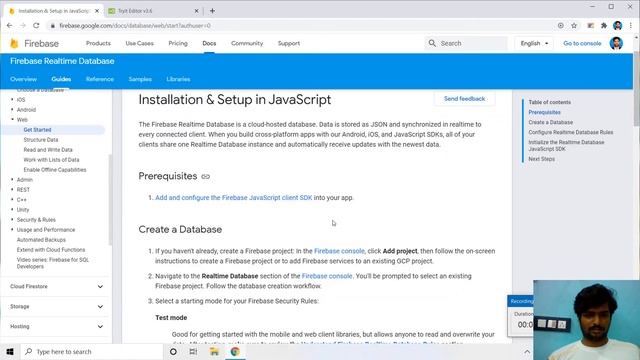Close the Tryit Editor tab
The height and width of the screenshot is (360, 640).
[196, 11]
